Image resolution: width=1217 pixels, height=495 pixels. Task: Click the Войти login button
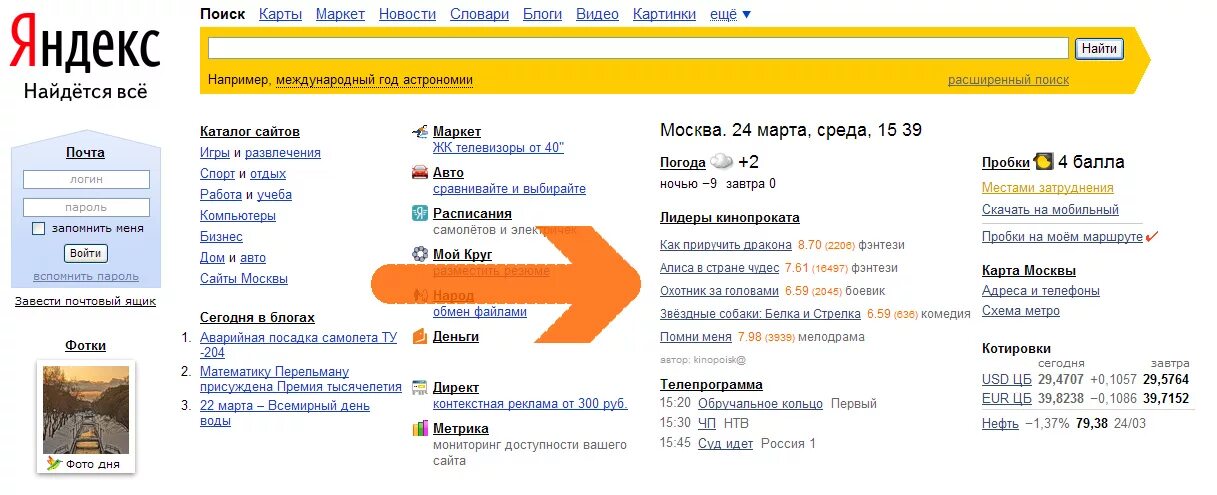pyautogui.click(x=85, y=253)
